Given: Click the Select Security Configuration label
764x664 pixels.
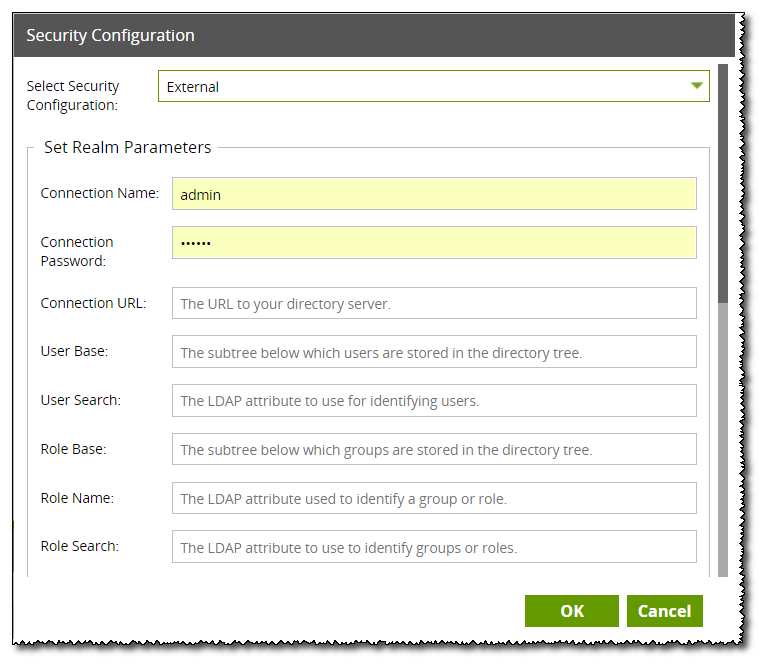Looking at the screenshot, I should click(x=73, y=95).
